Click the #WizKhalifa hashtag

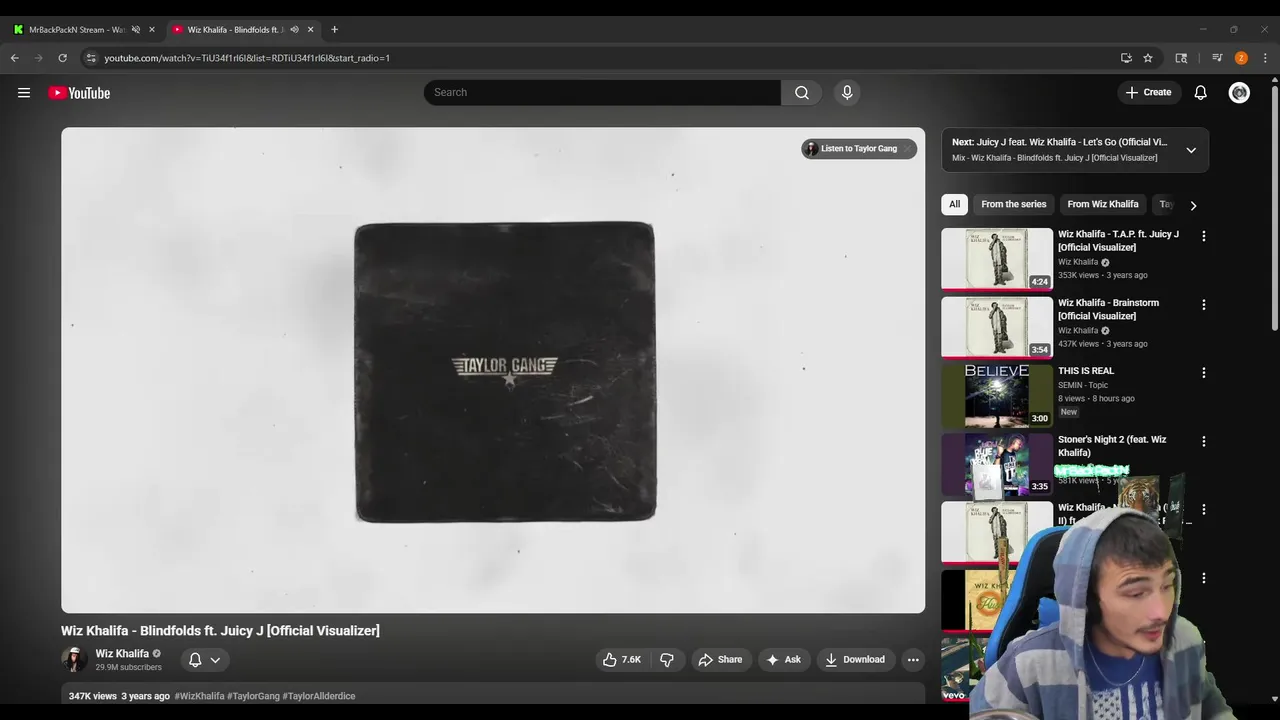(x=199, y=696)
